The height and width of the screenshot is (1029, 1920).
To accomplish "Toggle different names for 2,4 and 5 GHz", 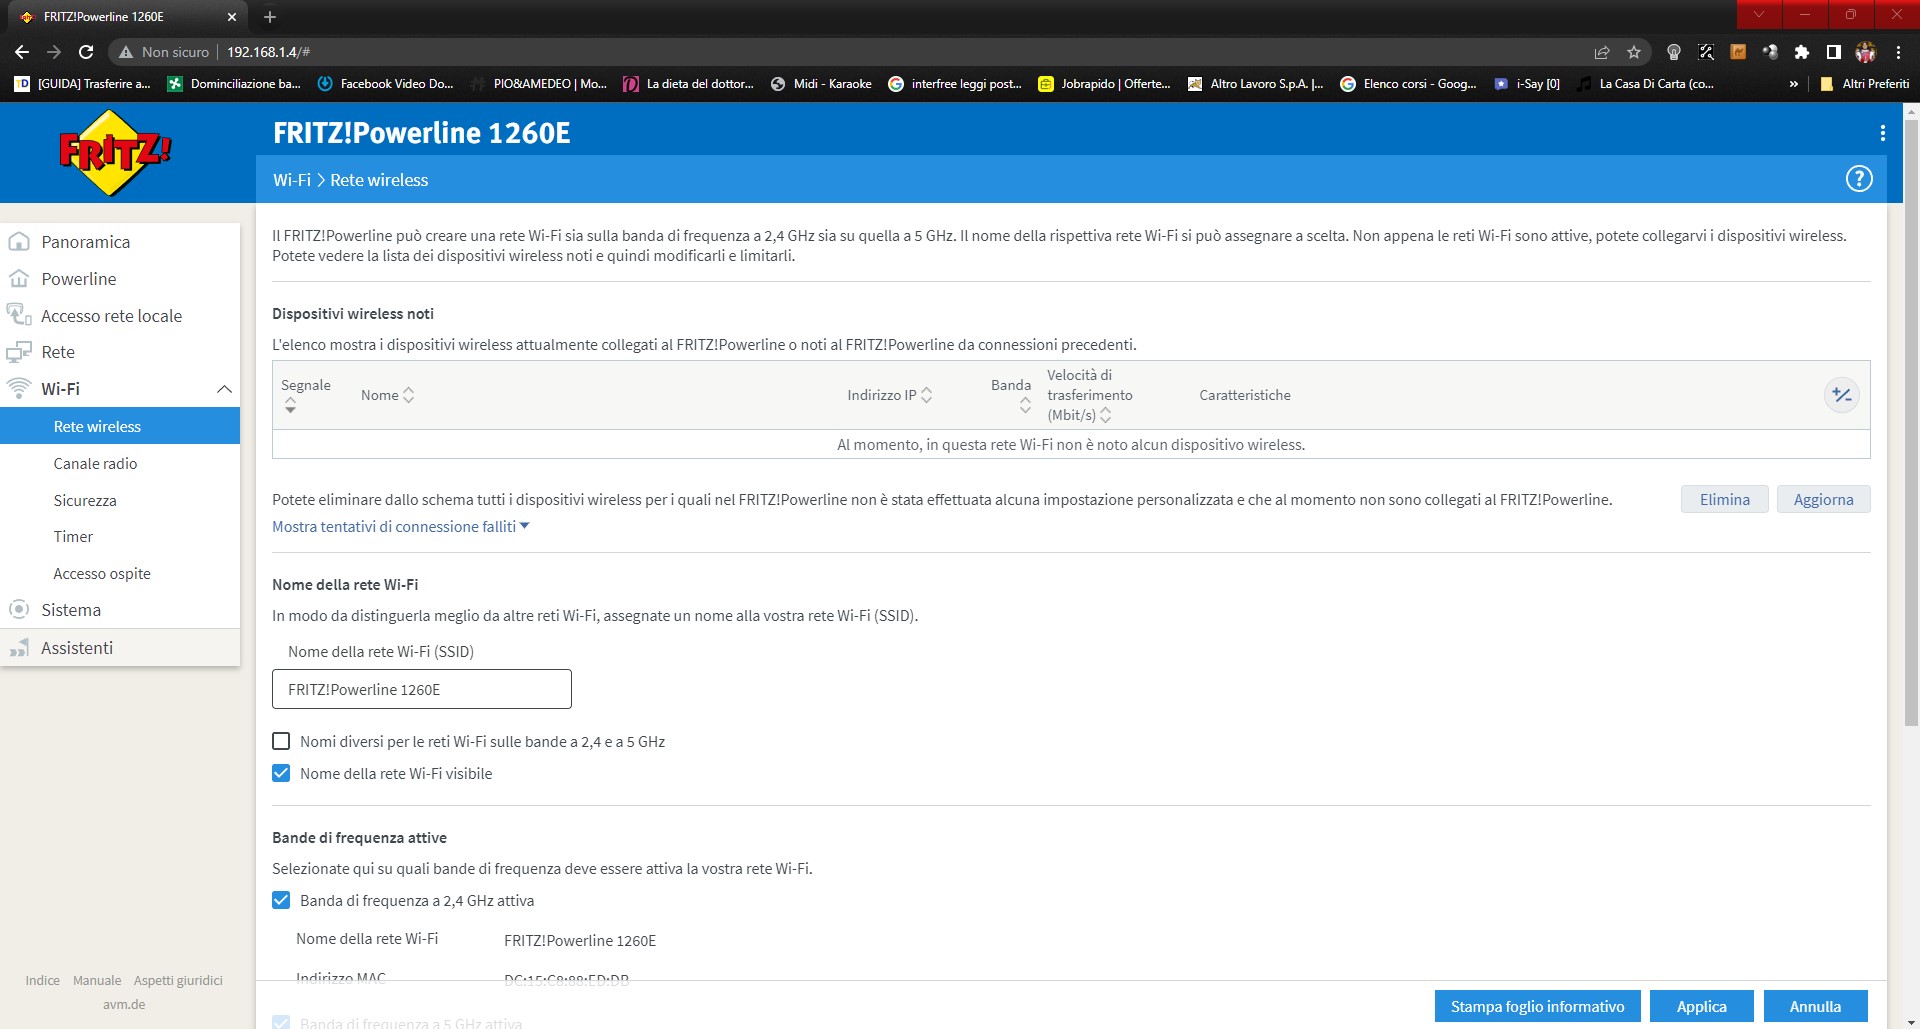I will click(x=281, y=741).
